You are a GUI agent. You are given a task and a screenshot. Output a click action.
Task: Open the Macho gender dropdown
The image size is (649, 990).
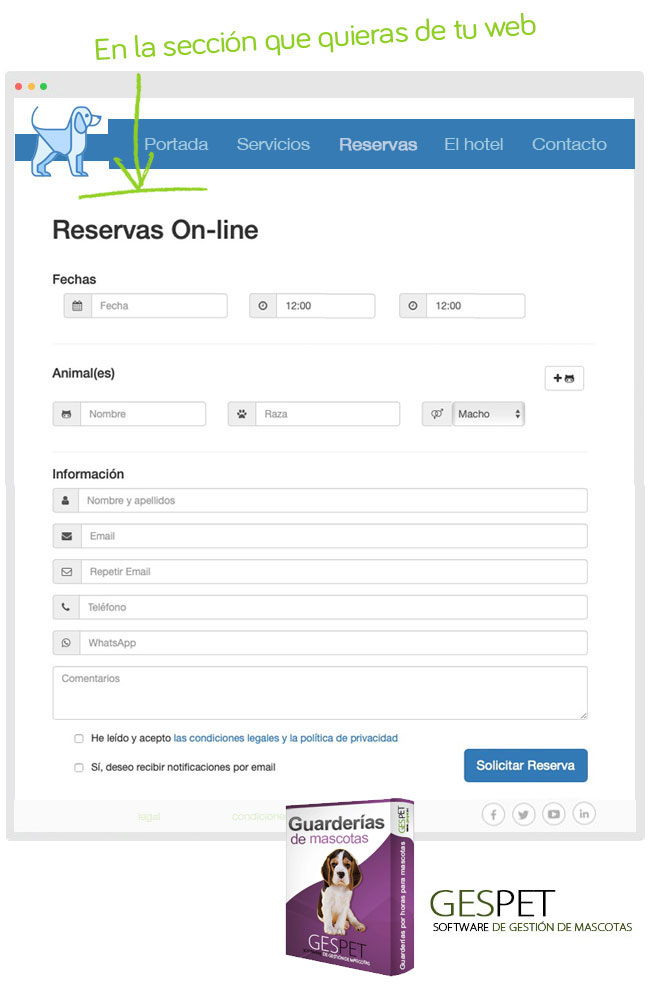coord(489,414)
